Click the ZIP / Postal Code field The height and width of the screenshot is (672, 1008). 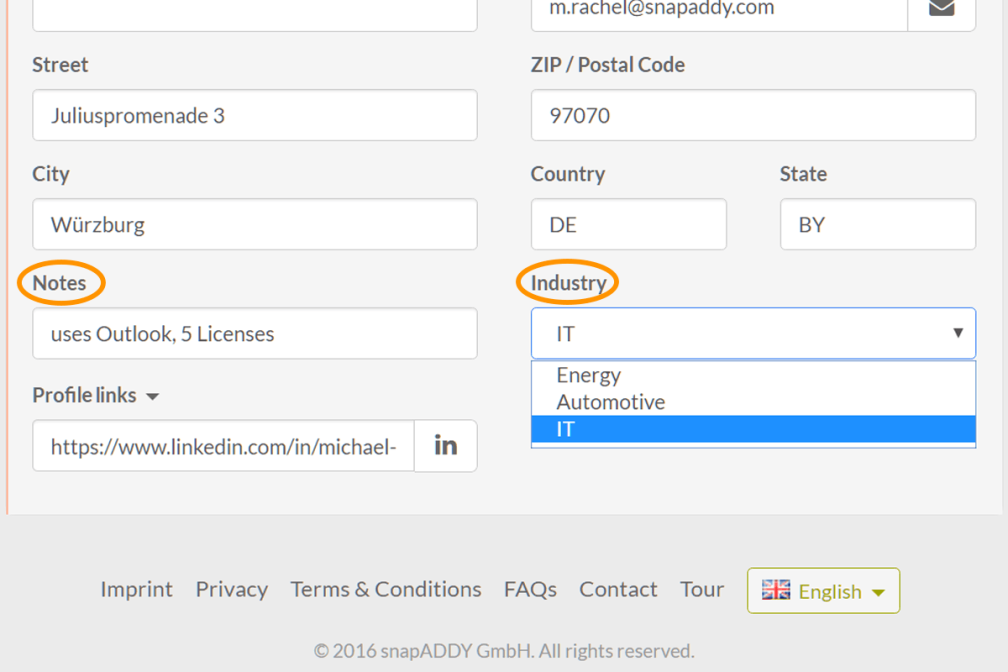pos(753,115)
